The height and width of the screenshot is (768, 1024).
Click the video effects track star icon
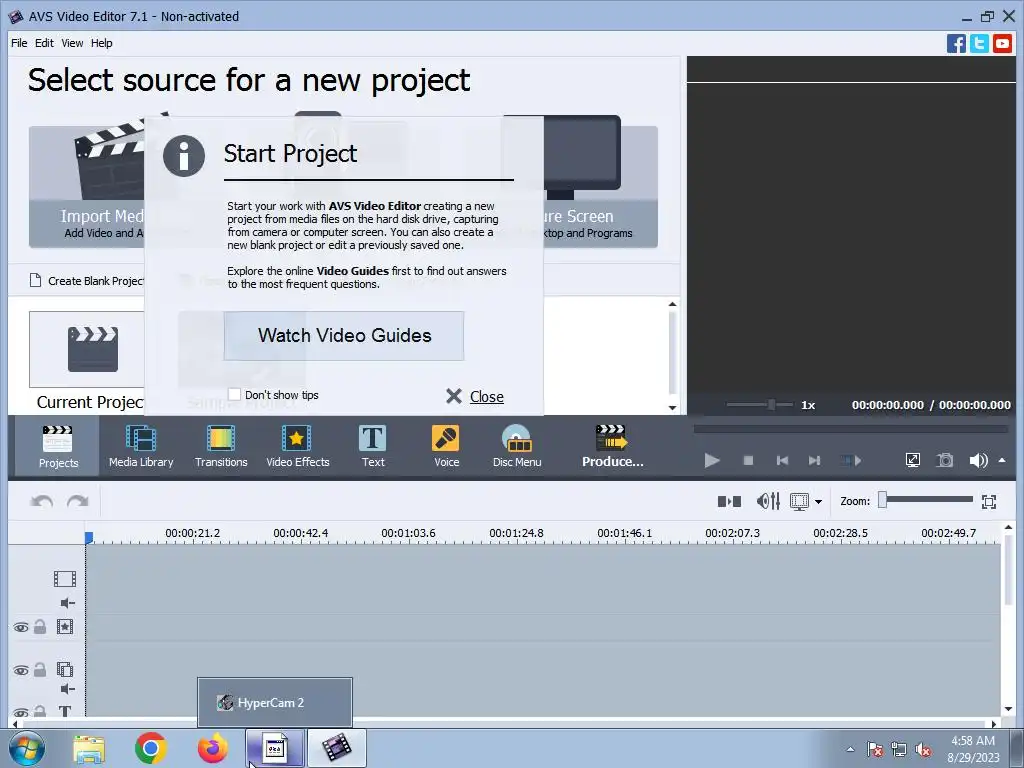65,627
